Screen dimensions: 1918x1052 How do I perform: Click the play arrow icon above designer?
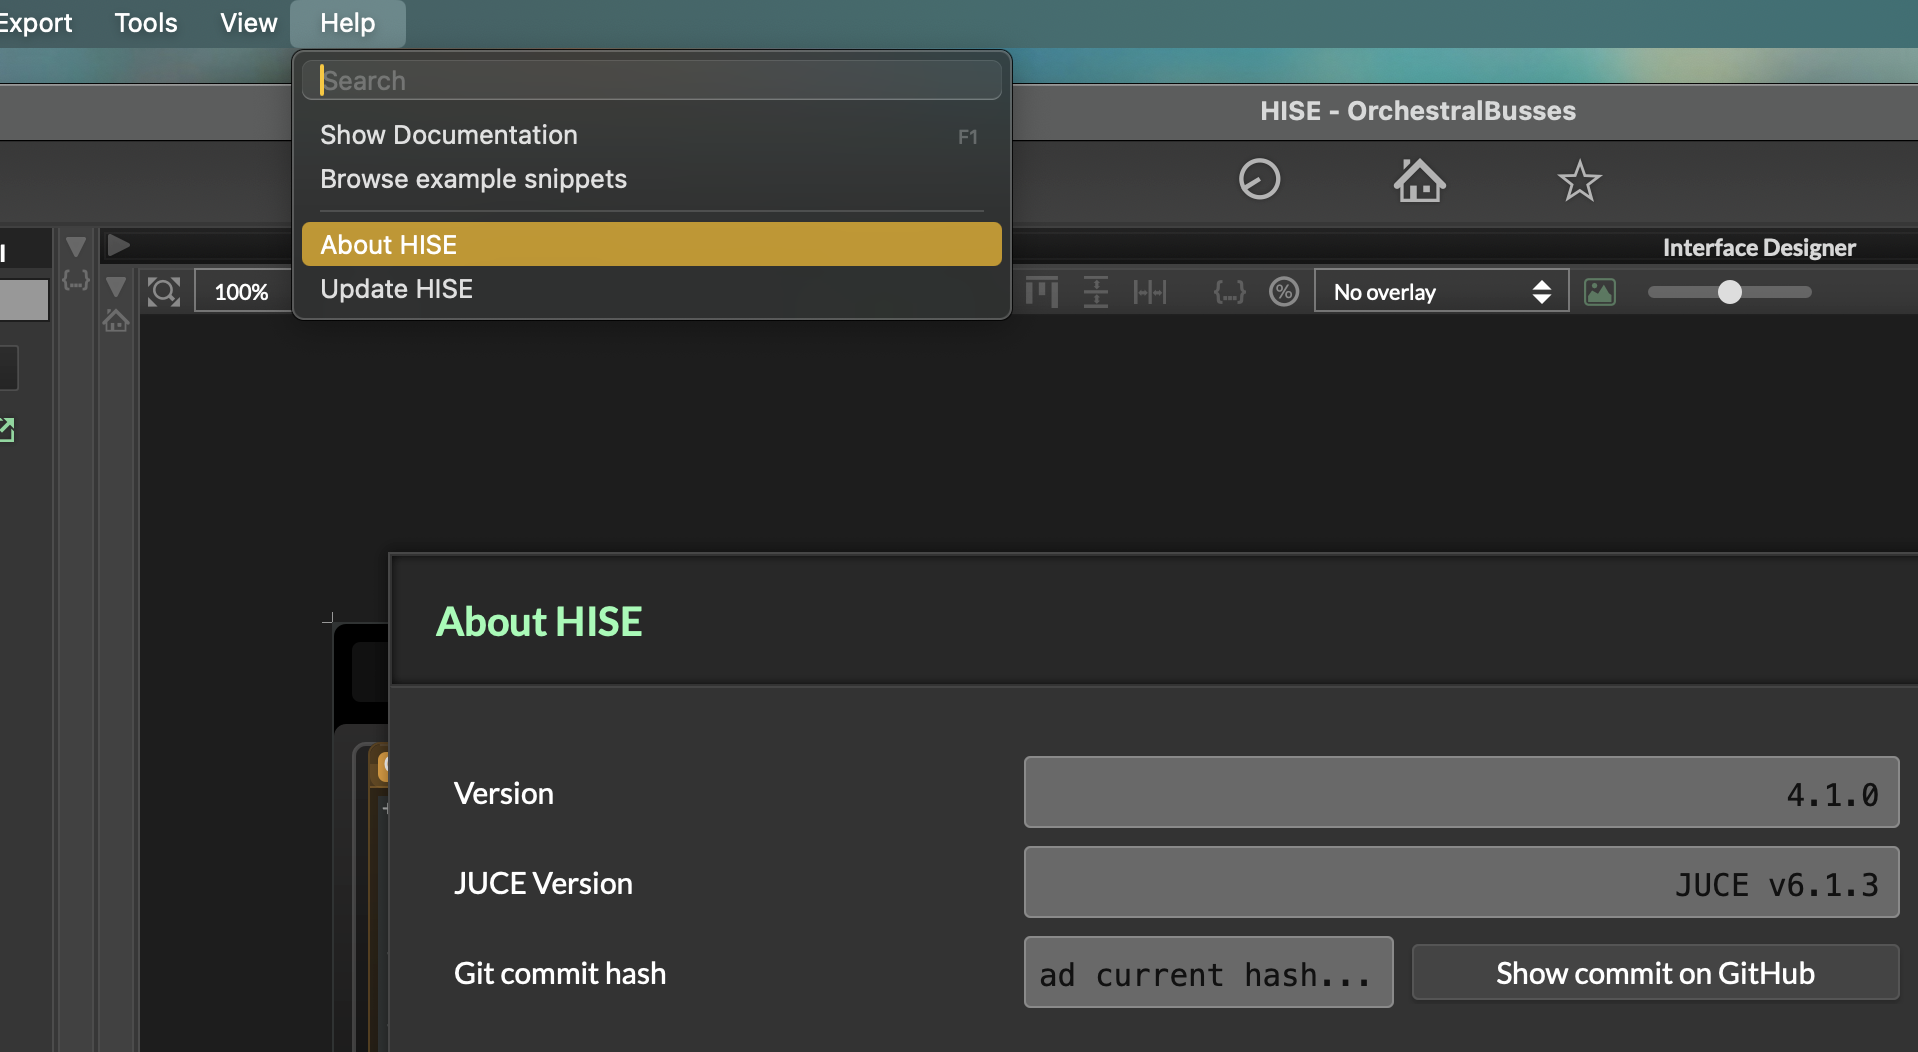click(118, 245)
